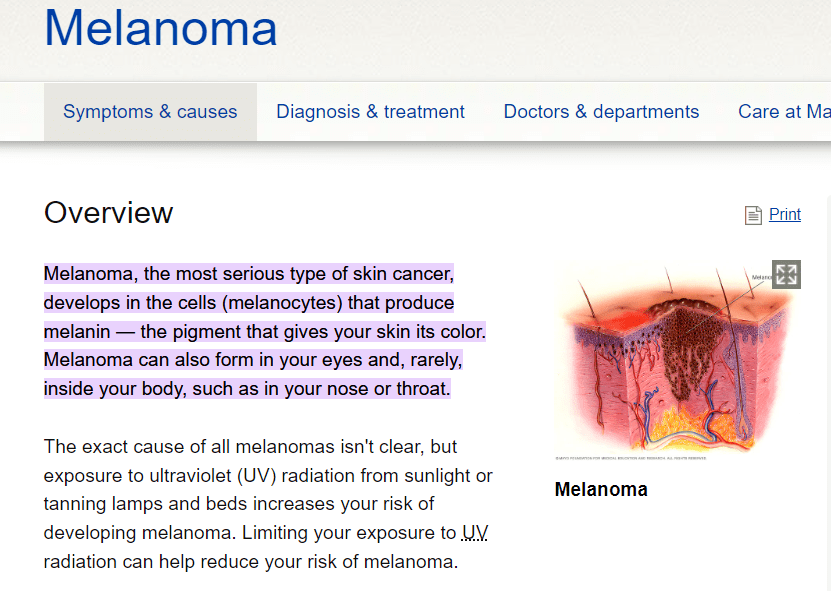
Task: Open the Doctors & departments tab
Action: point(601,112)
